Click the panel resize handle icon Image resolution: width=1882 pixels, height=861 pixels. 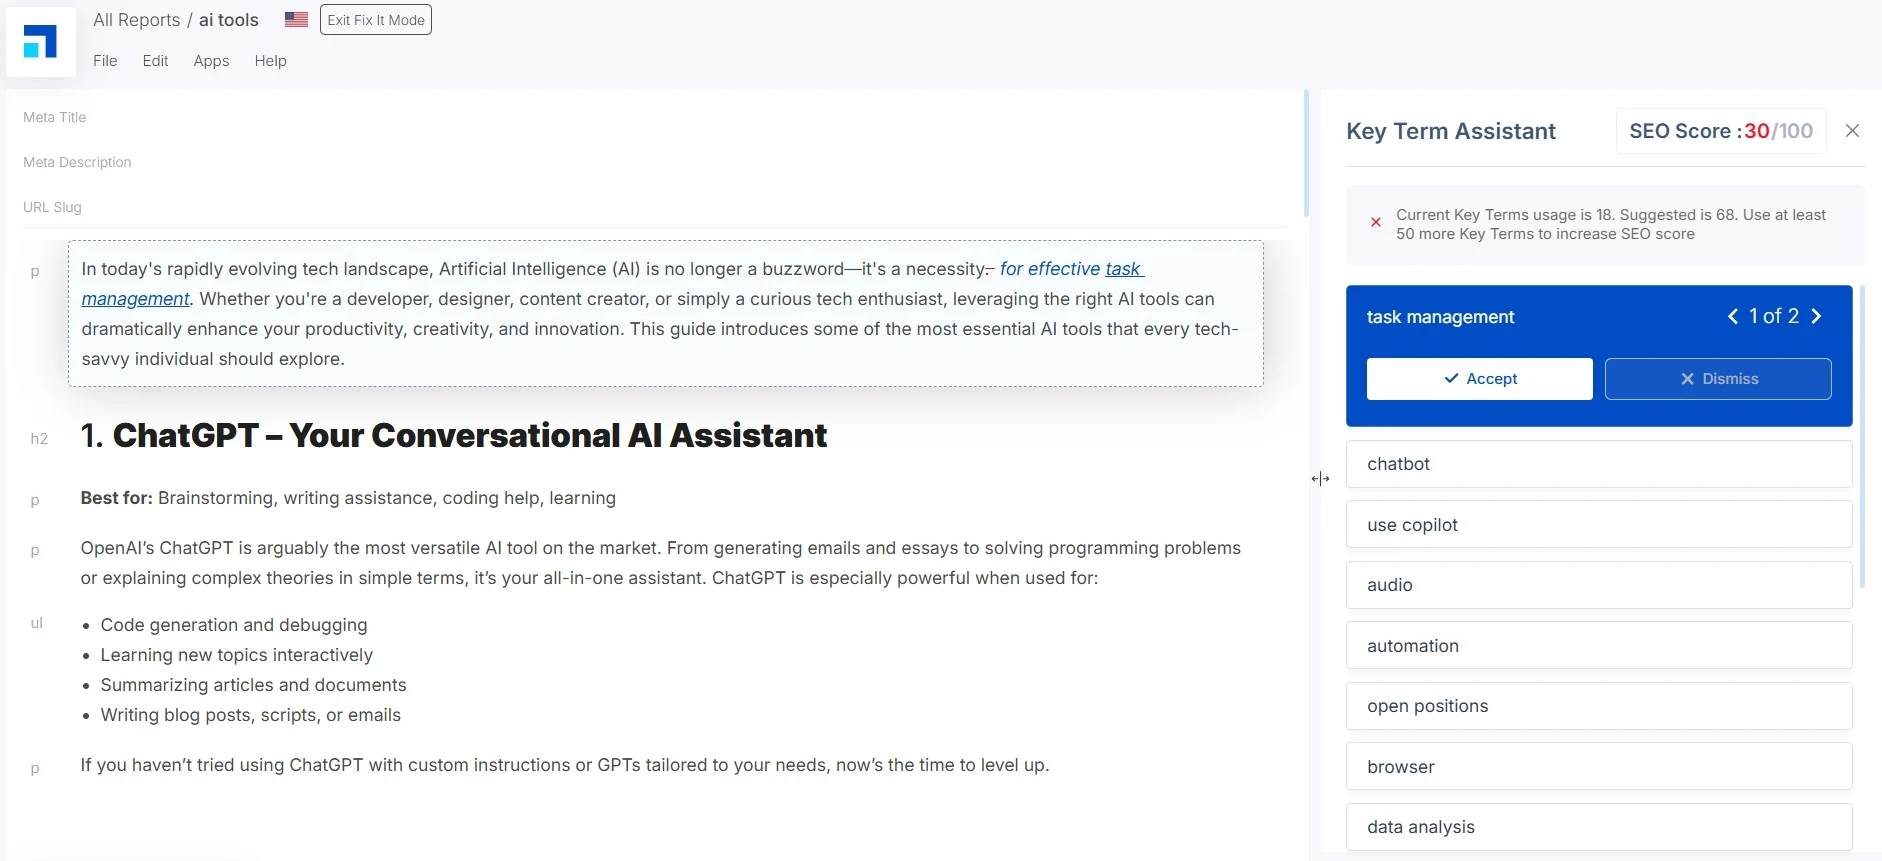pos(1320,479)
